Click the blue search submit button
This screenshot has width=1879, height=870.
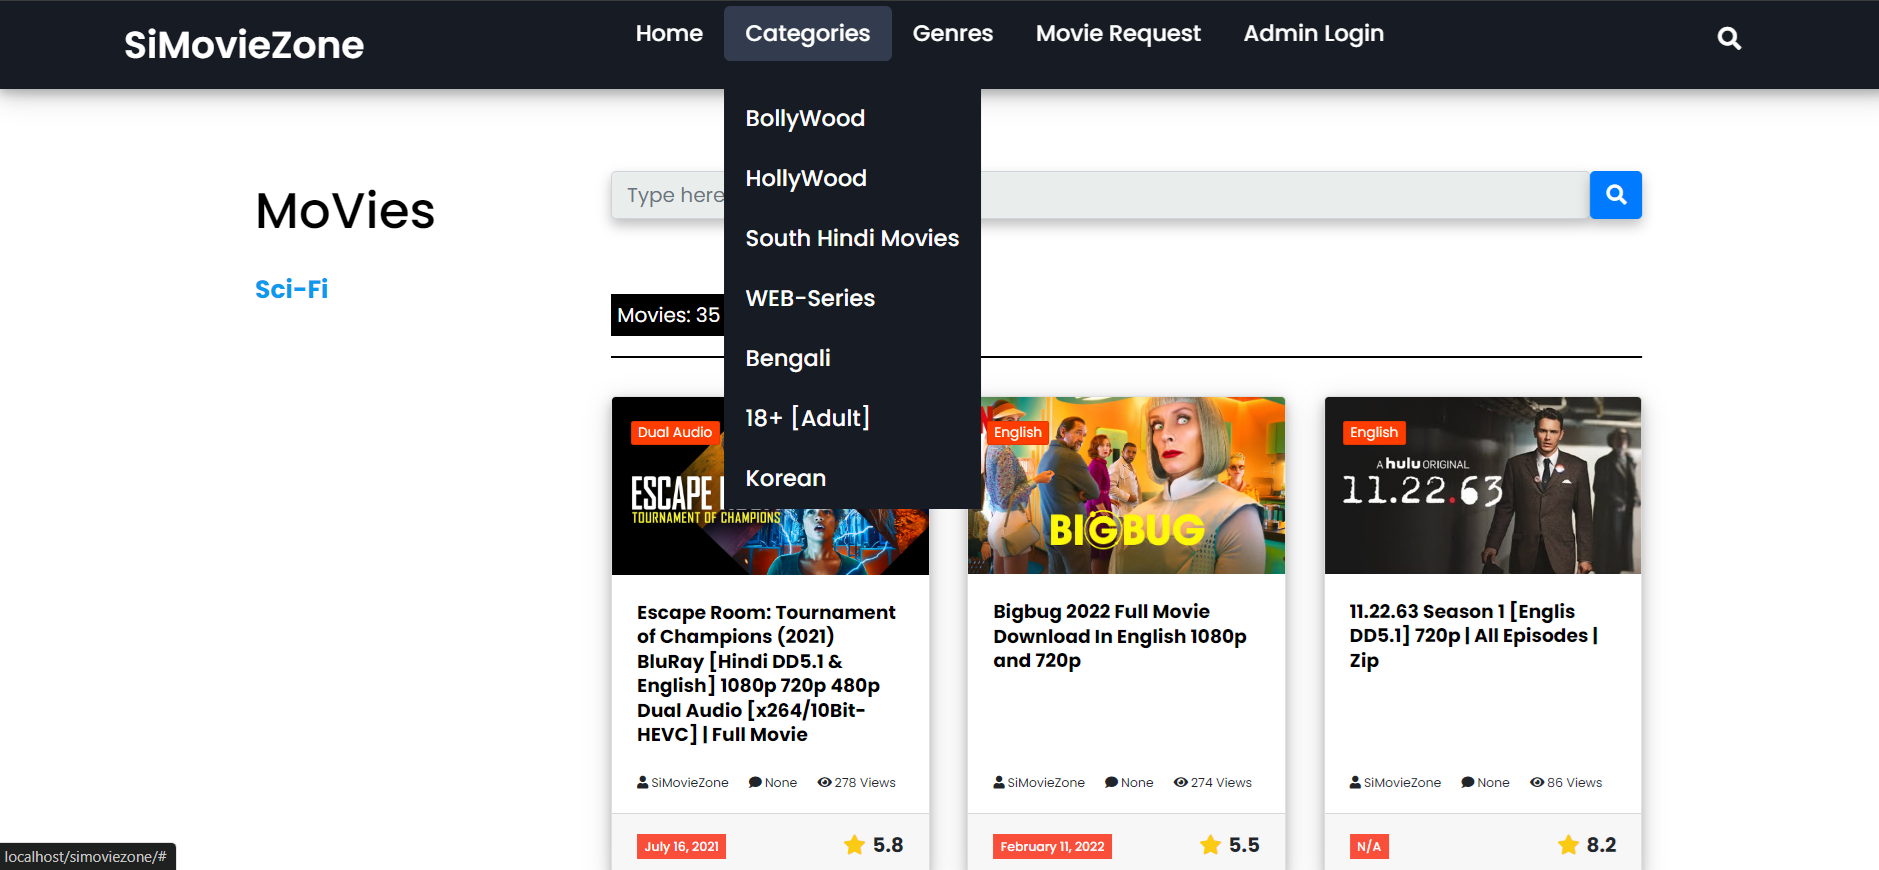(x=1616, y=195)
